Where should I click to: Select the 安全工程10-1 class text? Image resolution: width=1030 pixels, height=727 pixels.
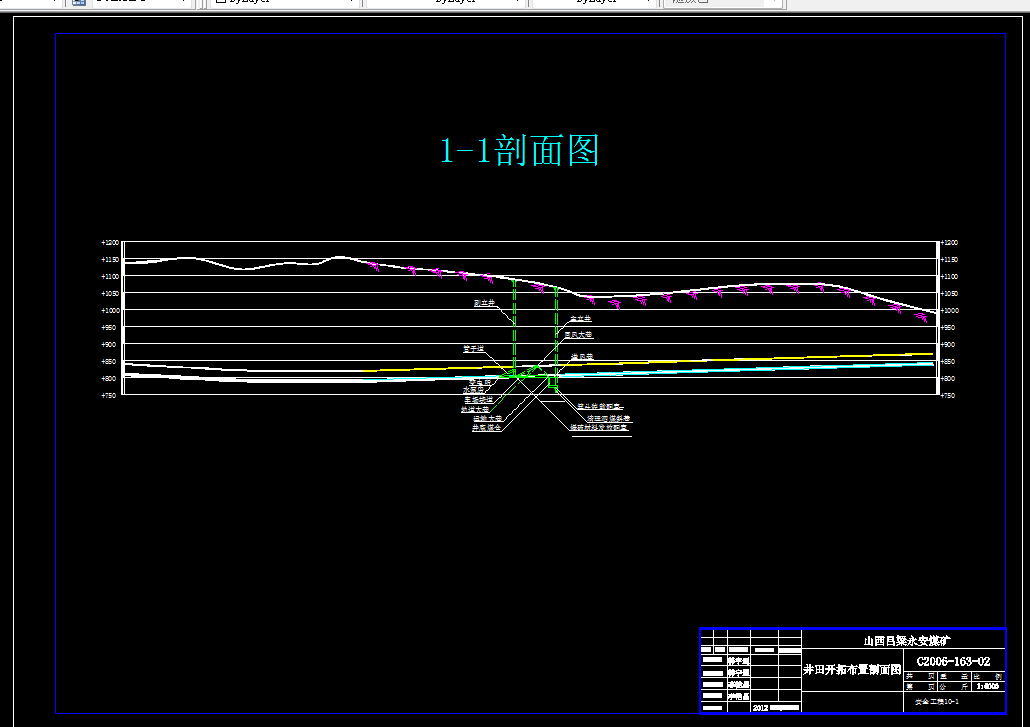(937, 701)
